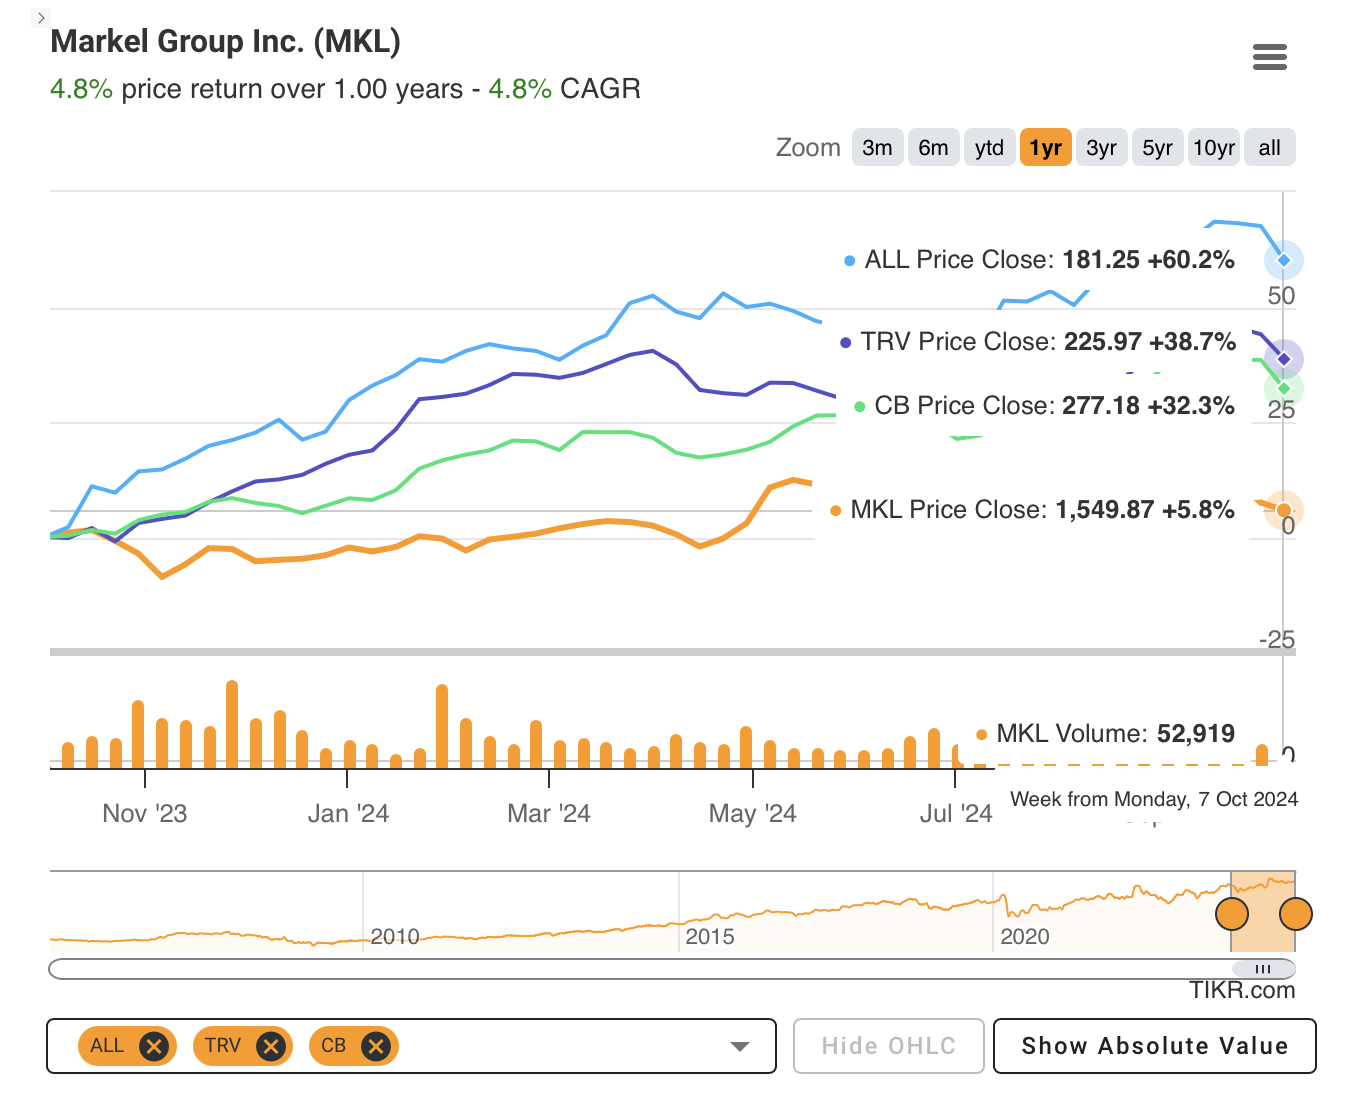Remove the CB comparison chip via its X icon

pyautogui.click(x=375, y=1046)
